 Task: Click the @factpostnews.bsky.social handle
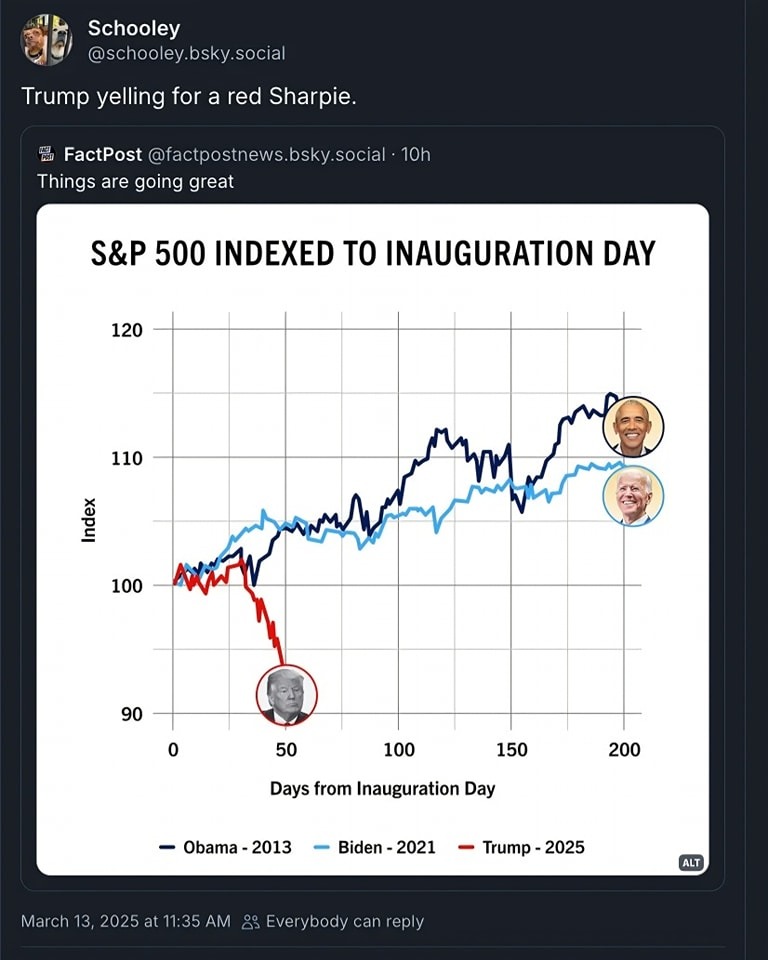pyautogui.click(x=266, y=154)
